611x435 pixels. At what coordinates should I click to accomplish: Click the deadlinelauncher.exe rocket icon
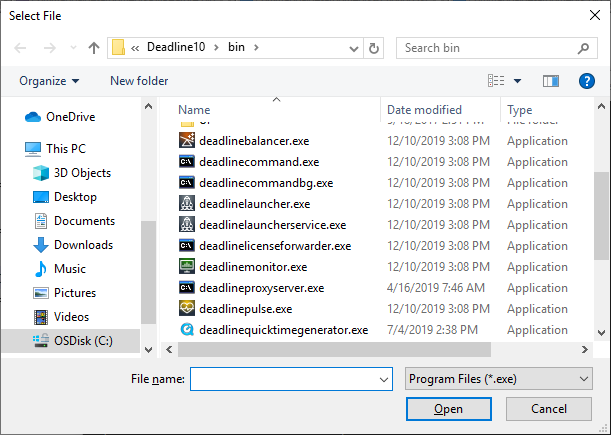187,203
